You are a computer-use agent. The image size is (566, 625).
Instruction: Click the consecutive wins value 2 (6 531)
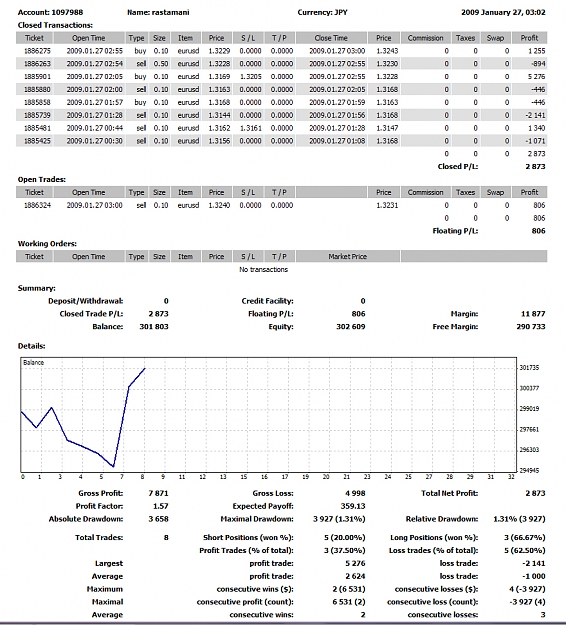(349, 589)
